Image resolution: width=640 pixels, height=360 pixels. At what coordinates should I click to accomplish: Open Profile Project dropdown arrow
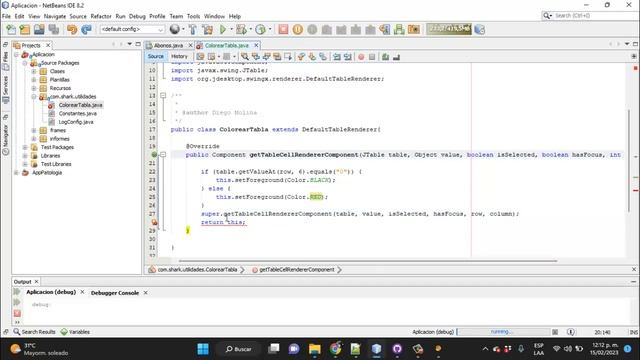pyautogui.click(x=269, y=29)
